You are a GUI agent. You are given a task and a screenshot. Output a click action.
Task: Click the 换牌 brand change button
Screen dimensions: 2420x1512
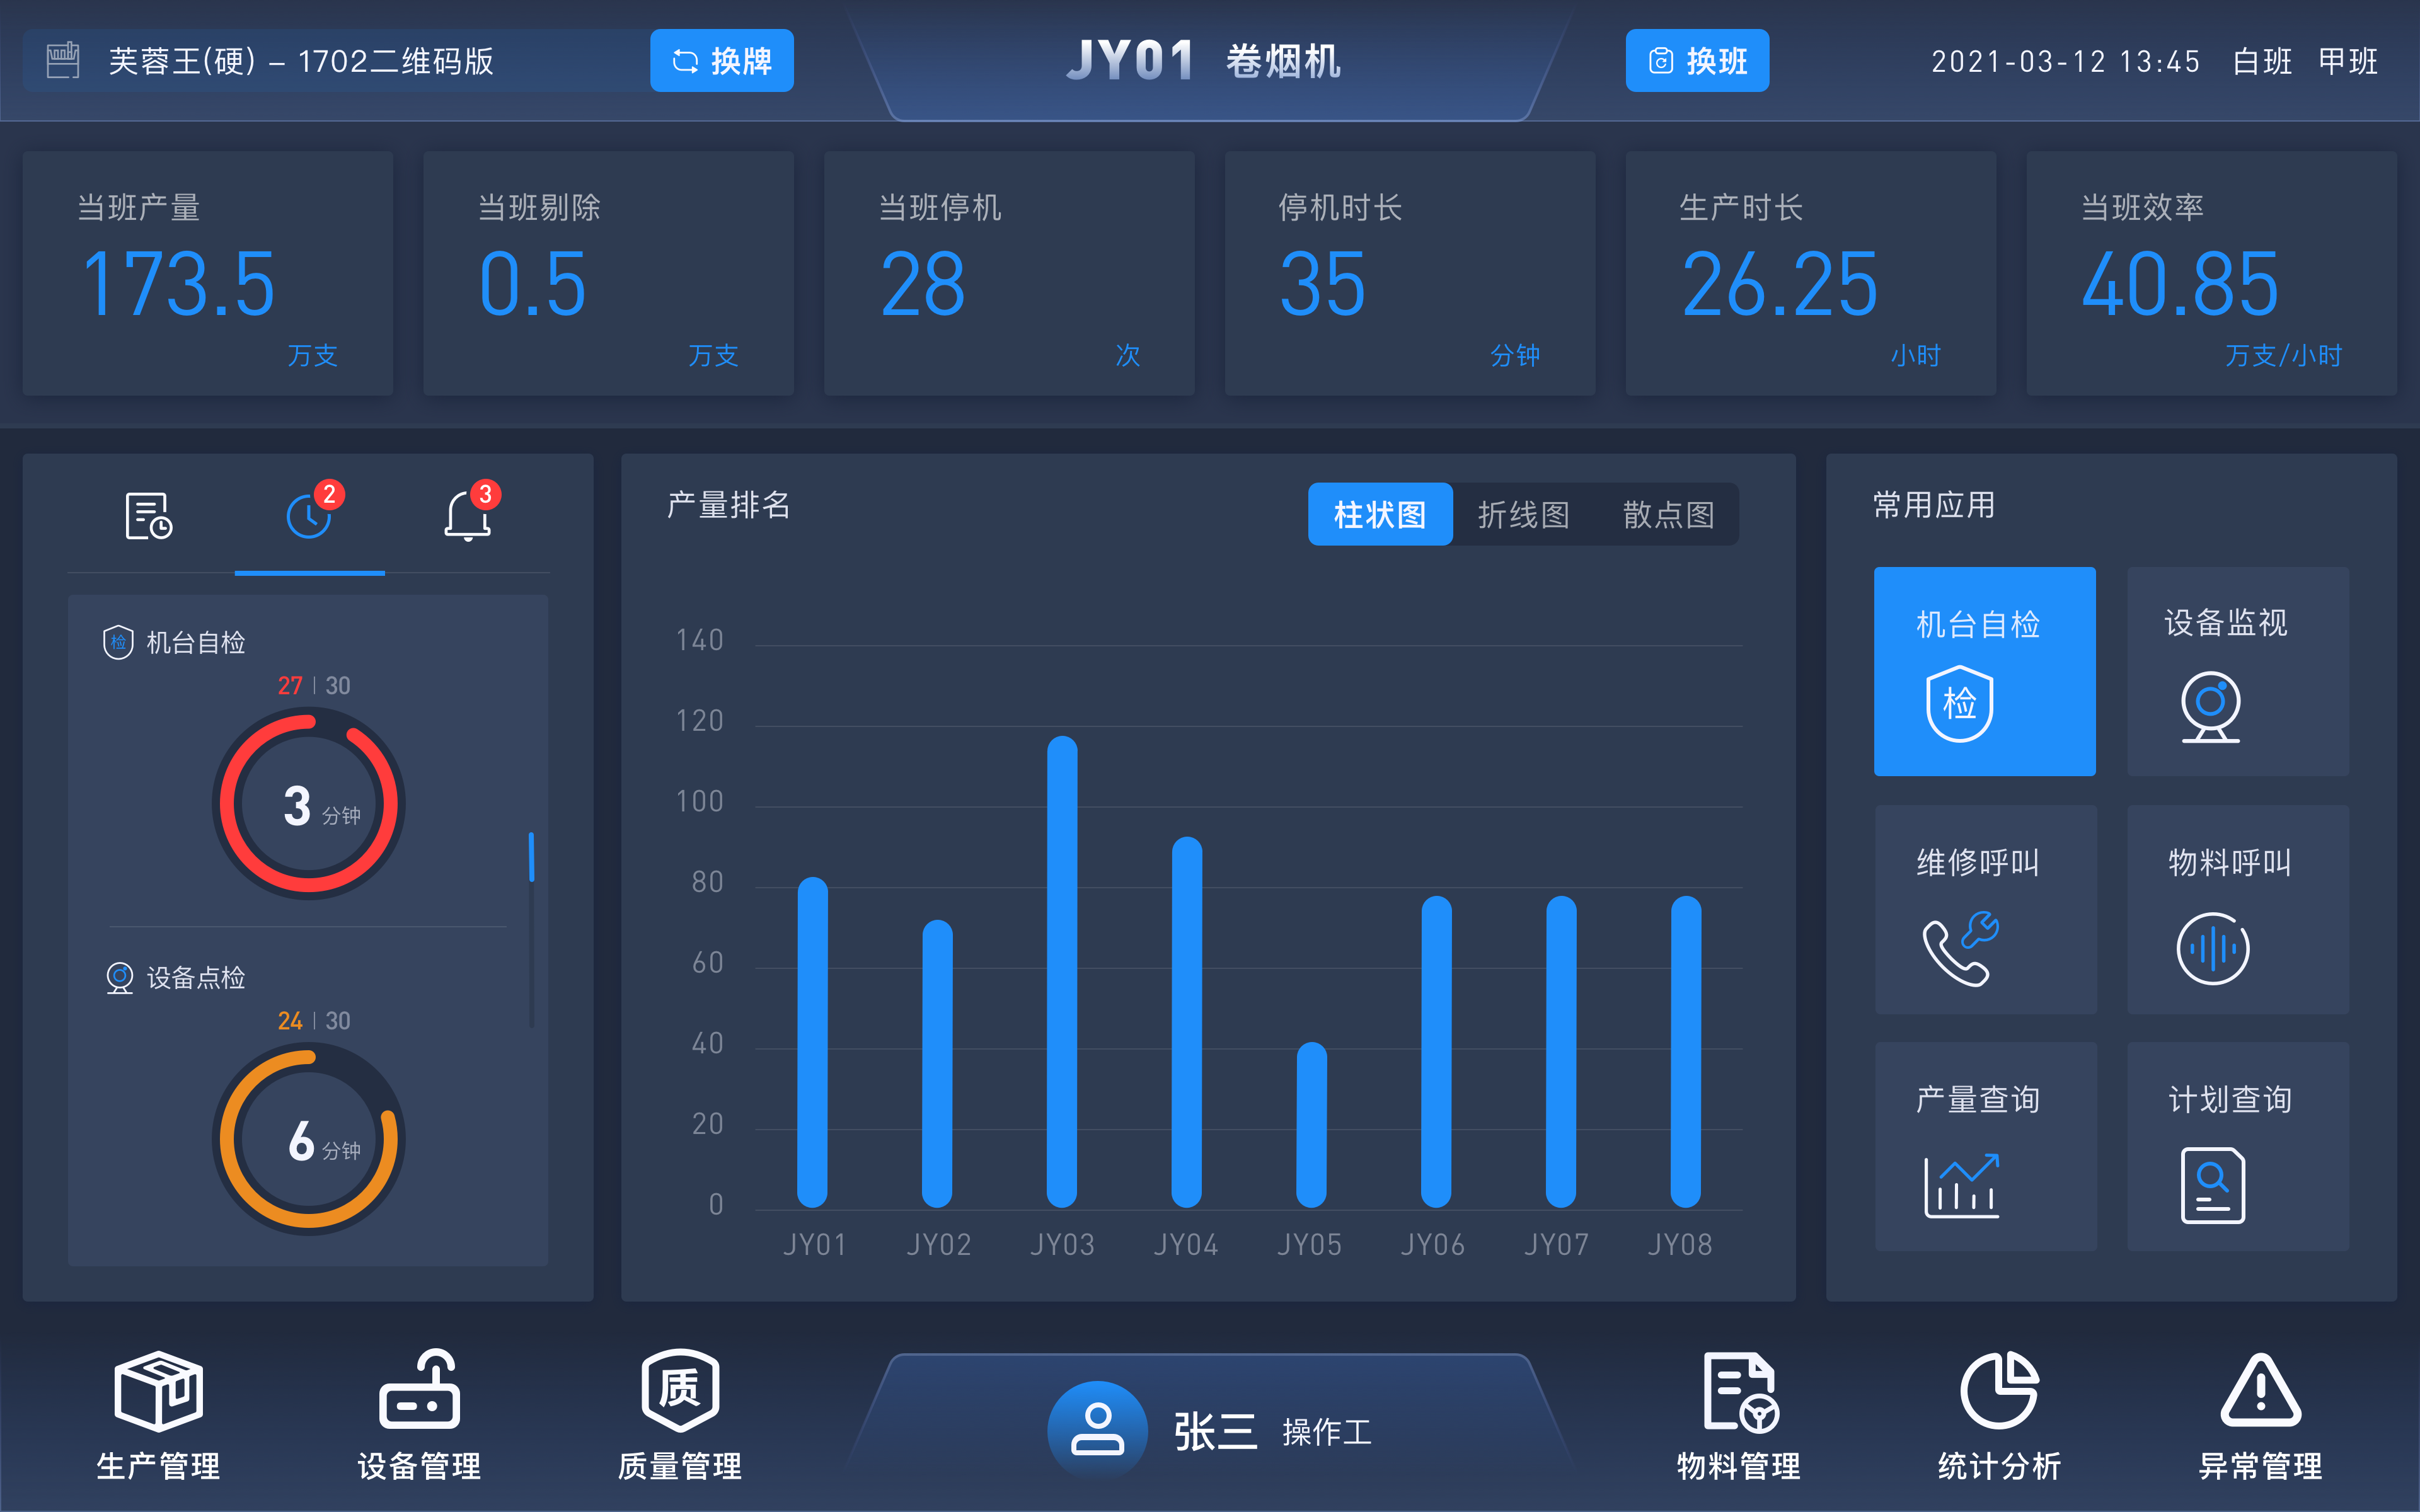tap(721, 61)
